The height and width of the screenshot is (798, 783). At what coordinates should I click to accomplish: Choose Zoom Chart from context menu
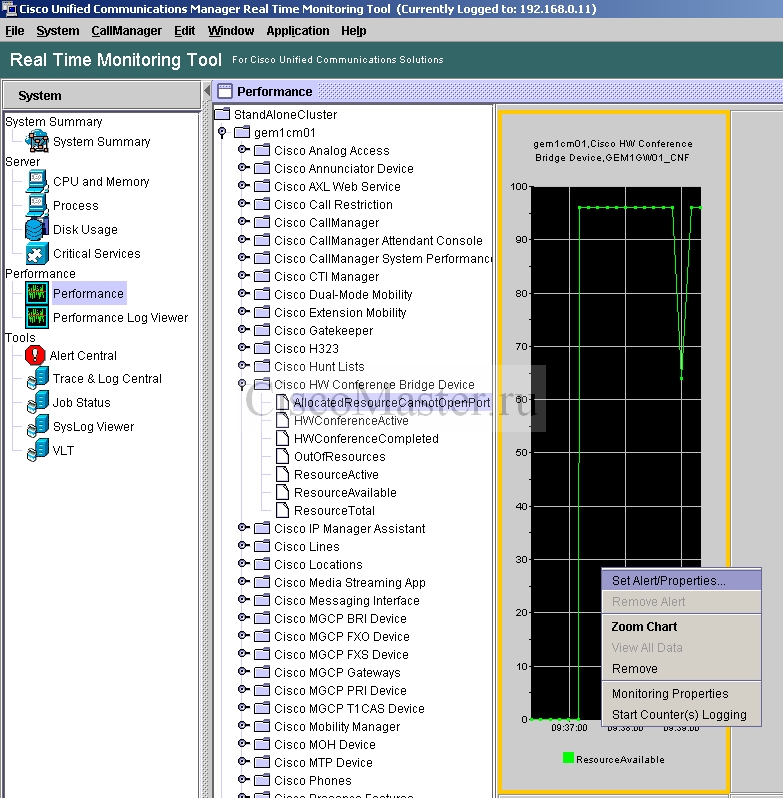681,626
